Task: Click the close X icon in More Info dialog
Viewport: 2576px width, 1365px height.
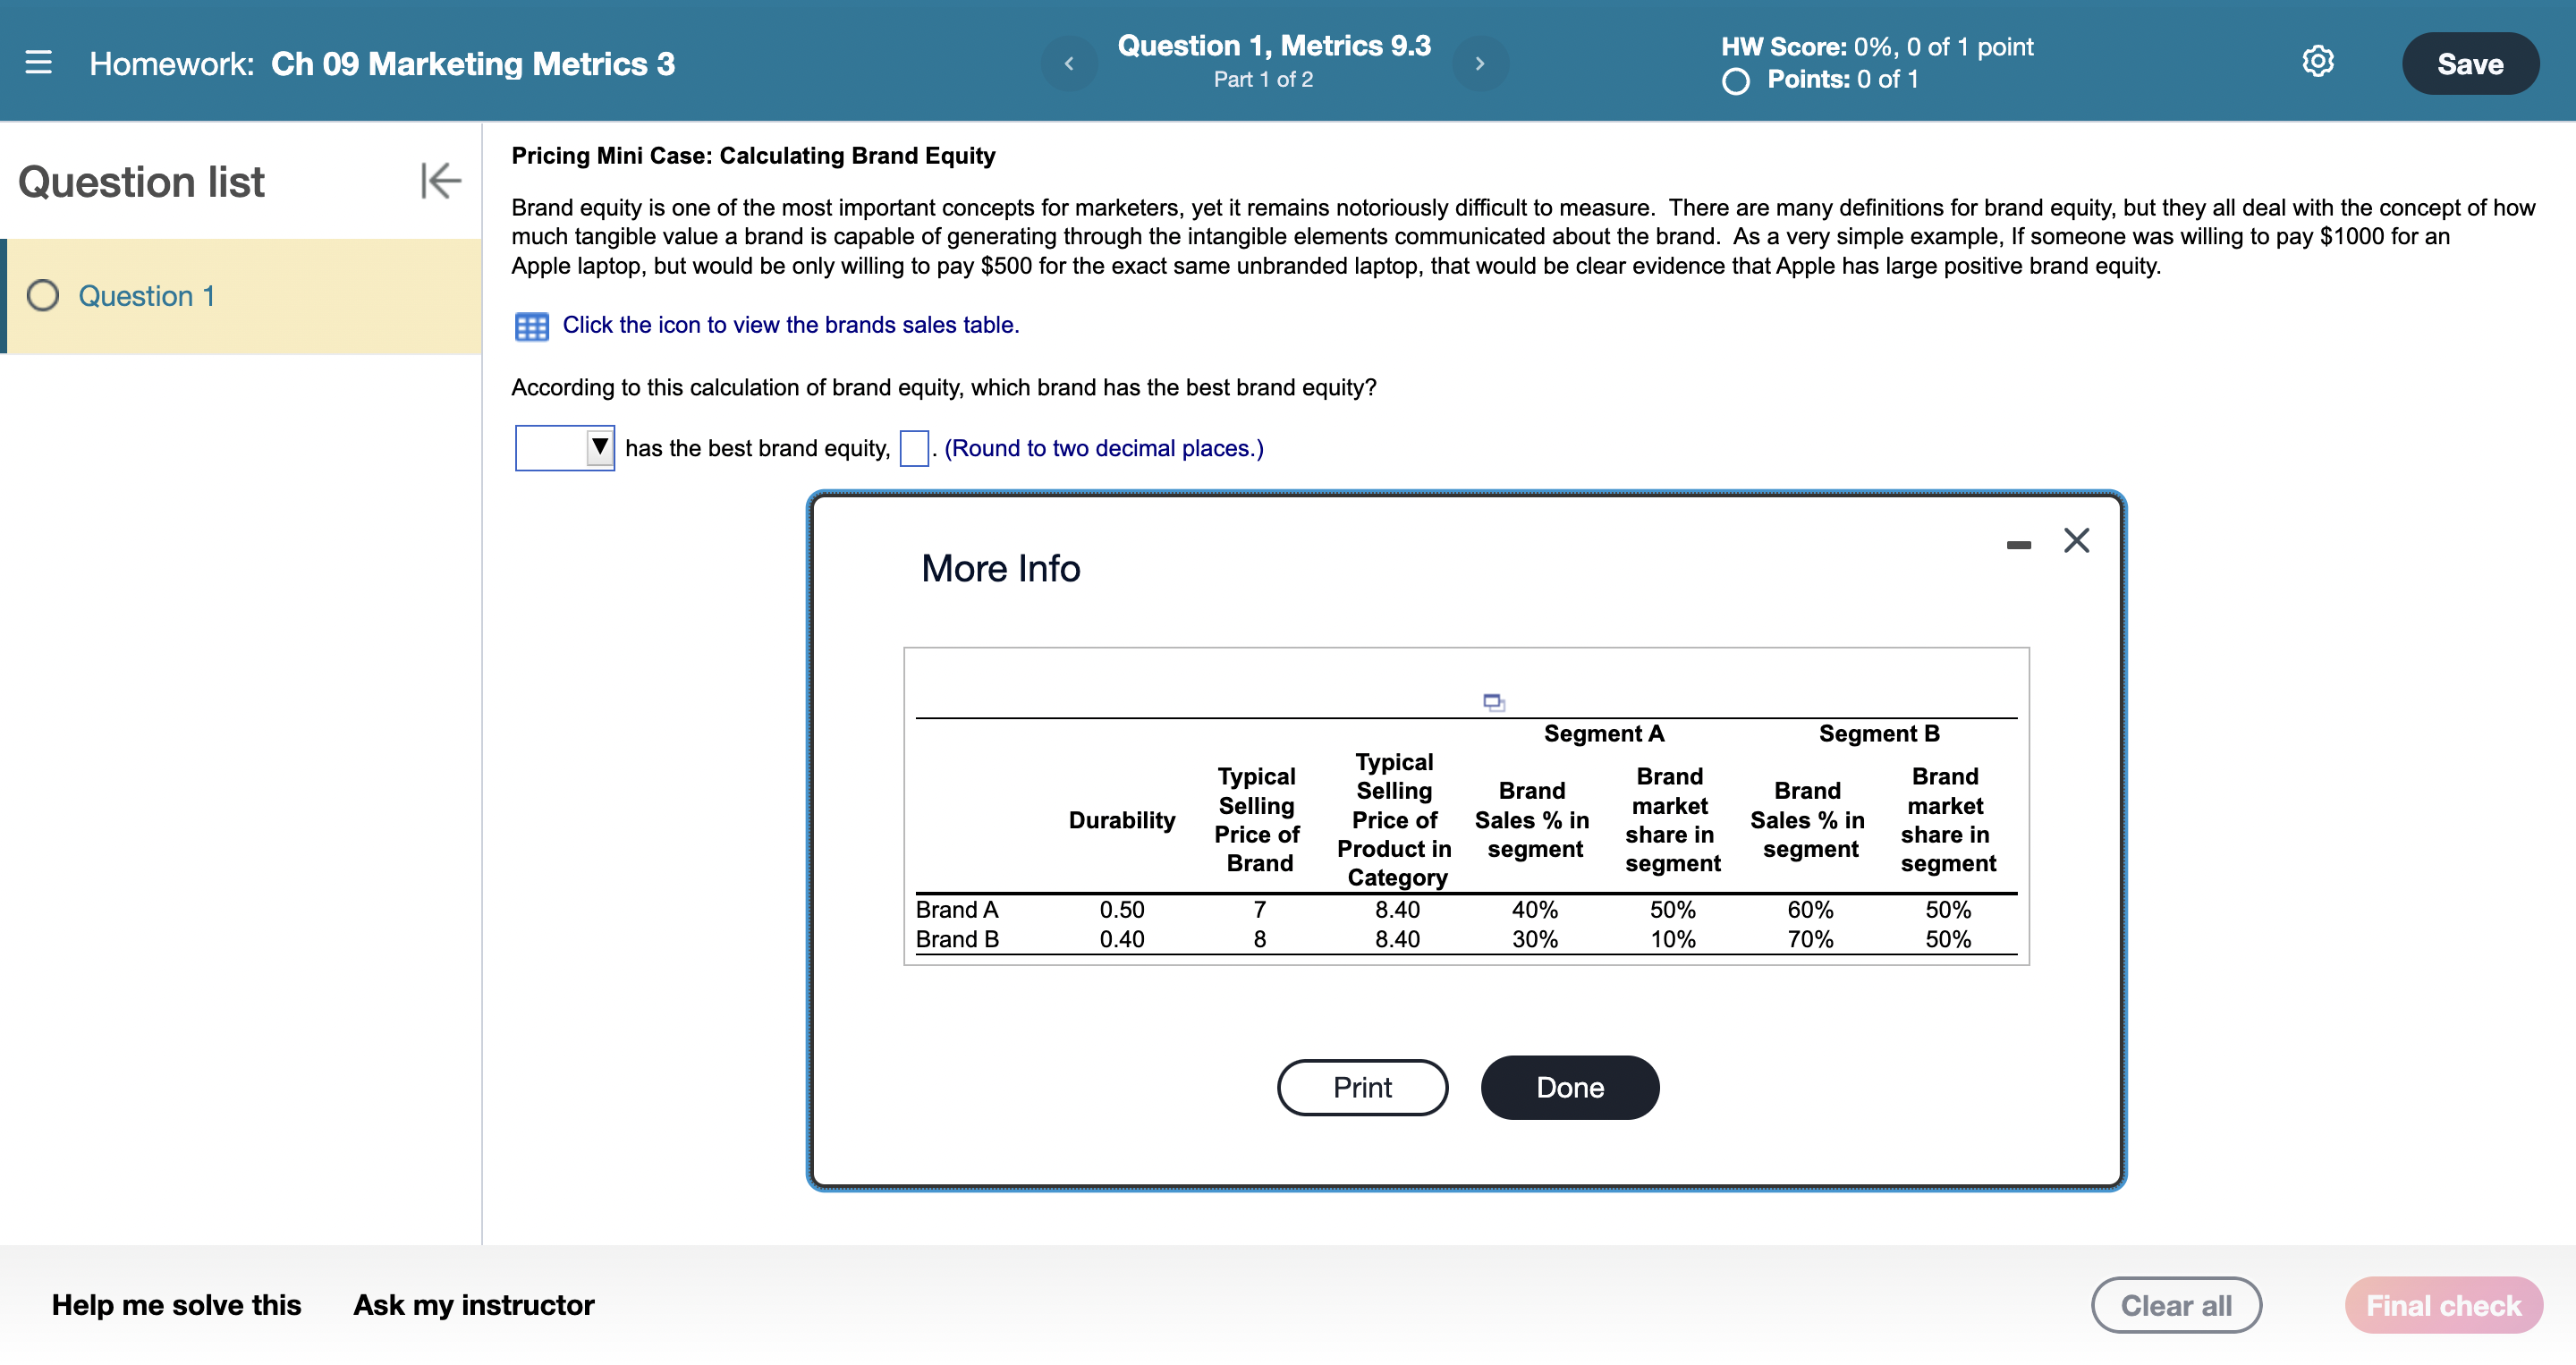Action: 2077,542
